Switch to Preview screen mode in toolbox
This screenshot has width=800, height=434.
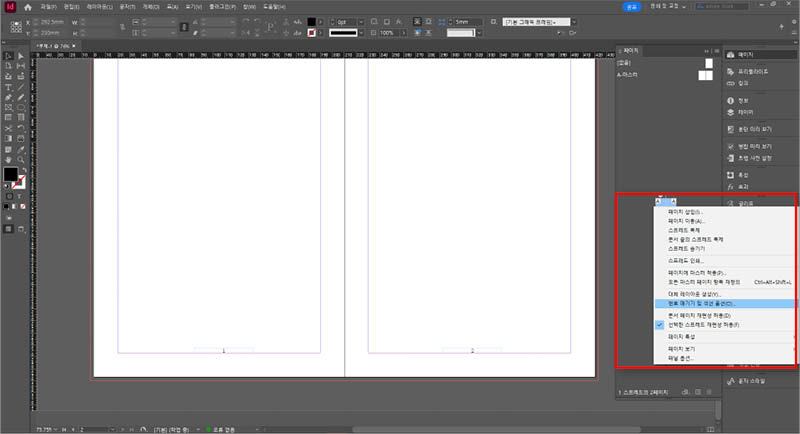21,229
